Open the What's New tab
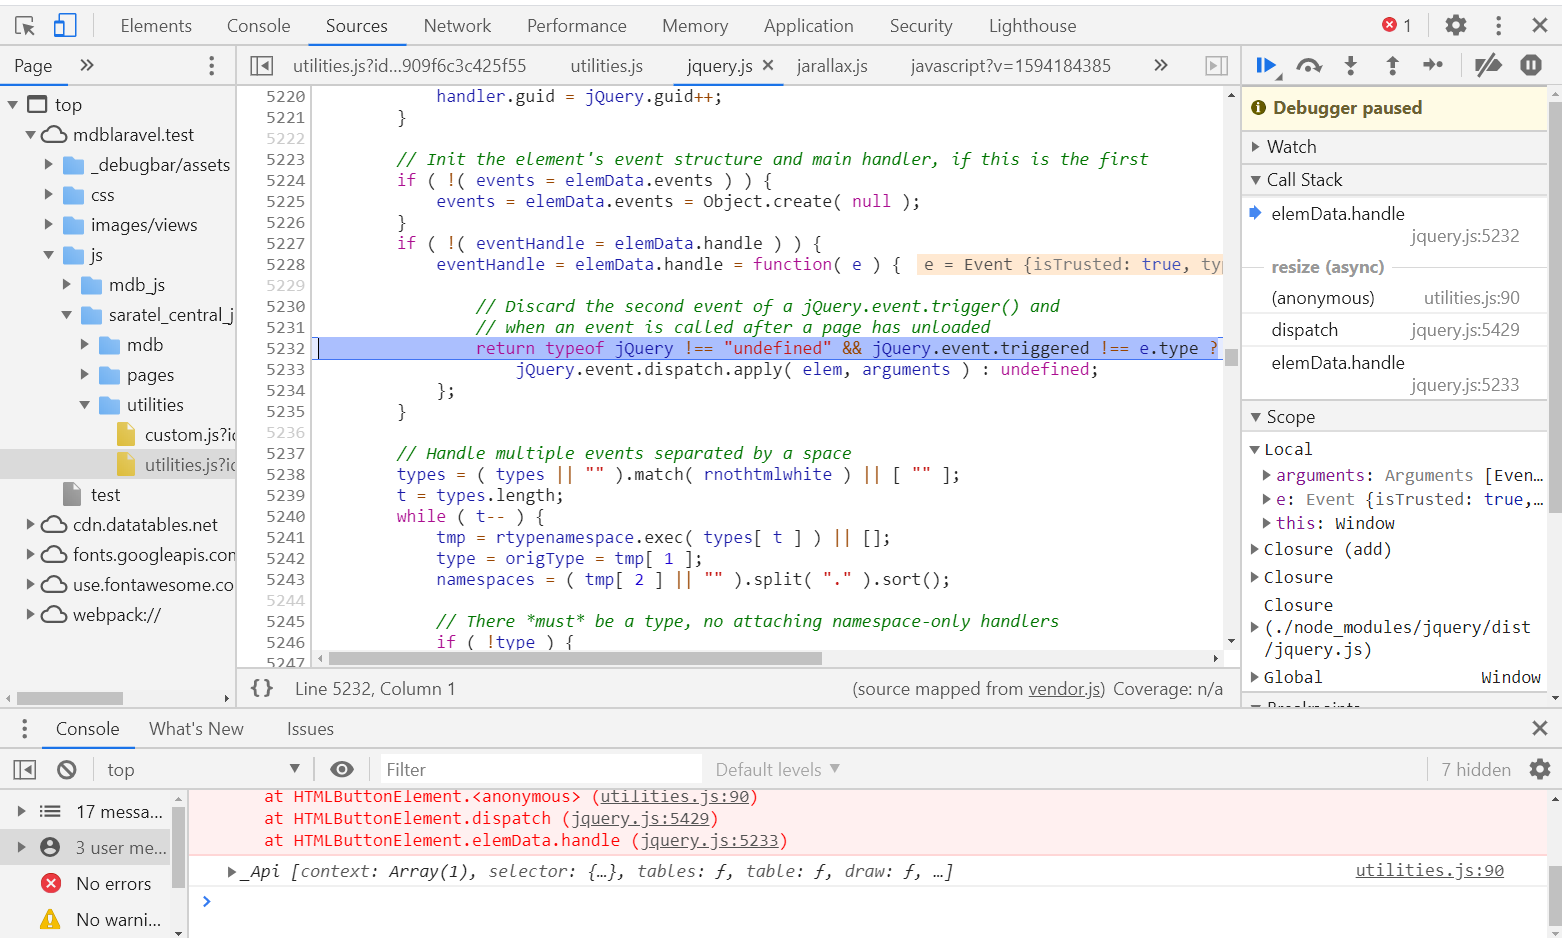 pyautogui.click(x=196, y=729)
